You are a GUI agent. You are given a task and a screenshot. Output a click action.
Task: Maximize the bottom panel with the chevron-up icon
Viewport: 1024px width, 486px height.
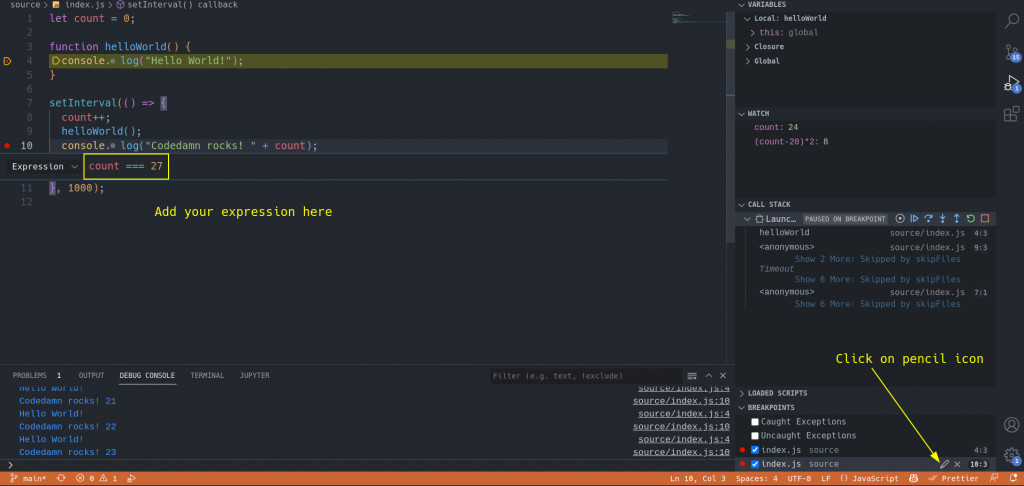coord(709,376)
